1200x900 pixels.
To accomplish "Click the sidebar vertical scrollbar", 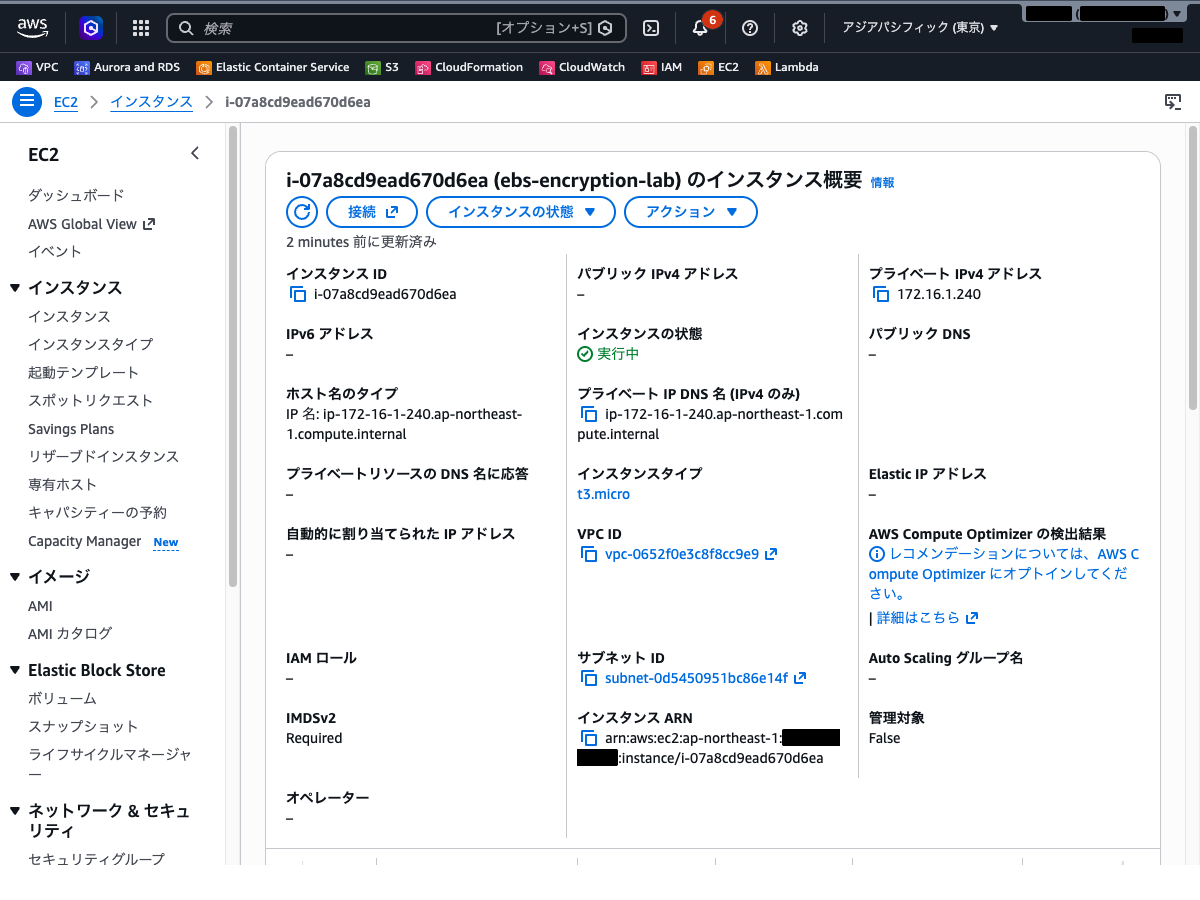I will tap(233, 355).
